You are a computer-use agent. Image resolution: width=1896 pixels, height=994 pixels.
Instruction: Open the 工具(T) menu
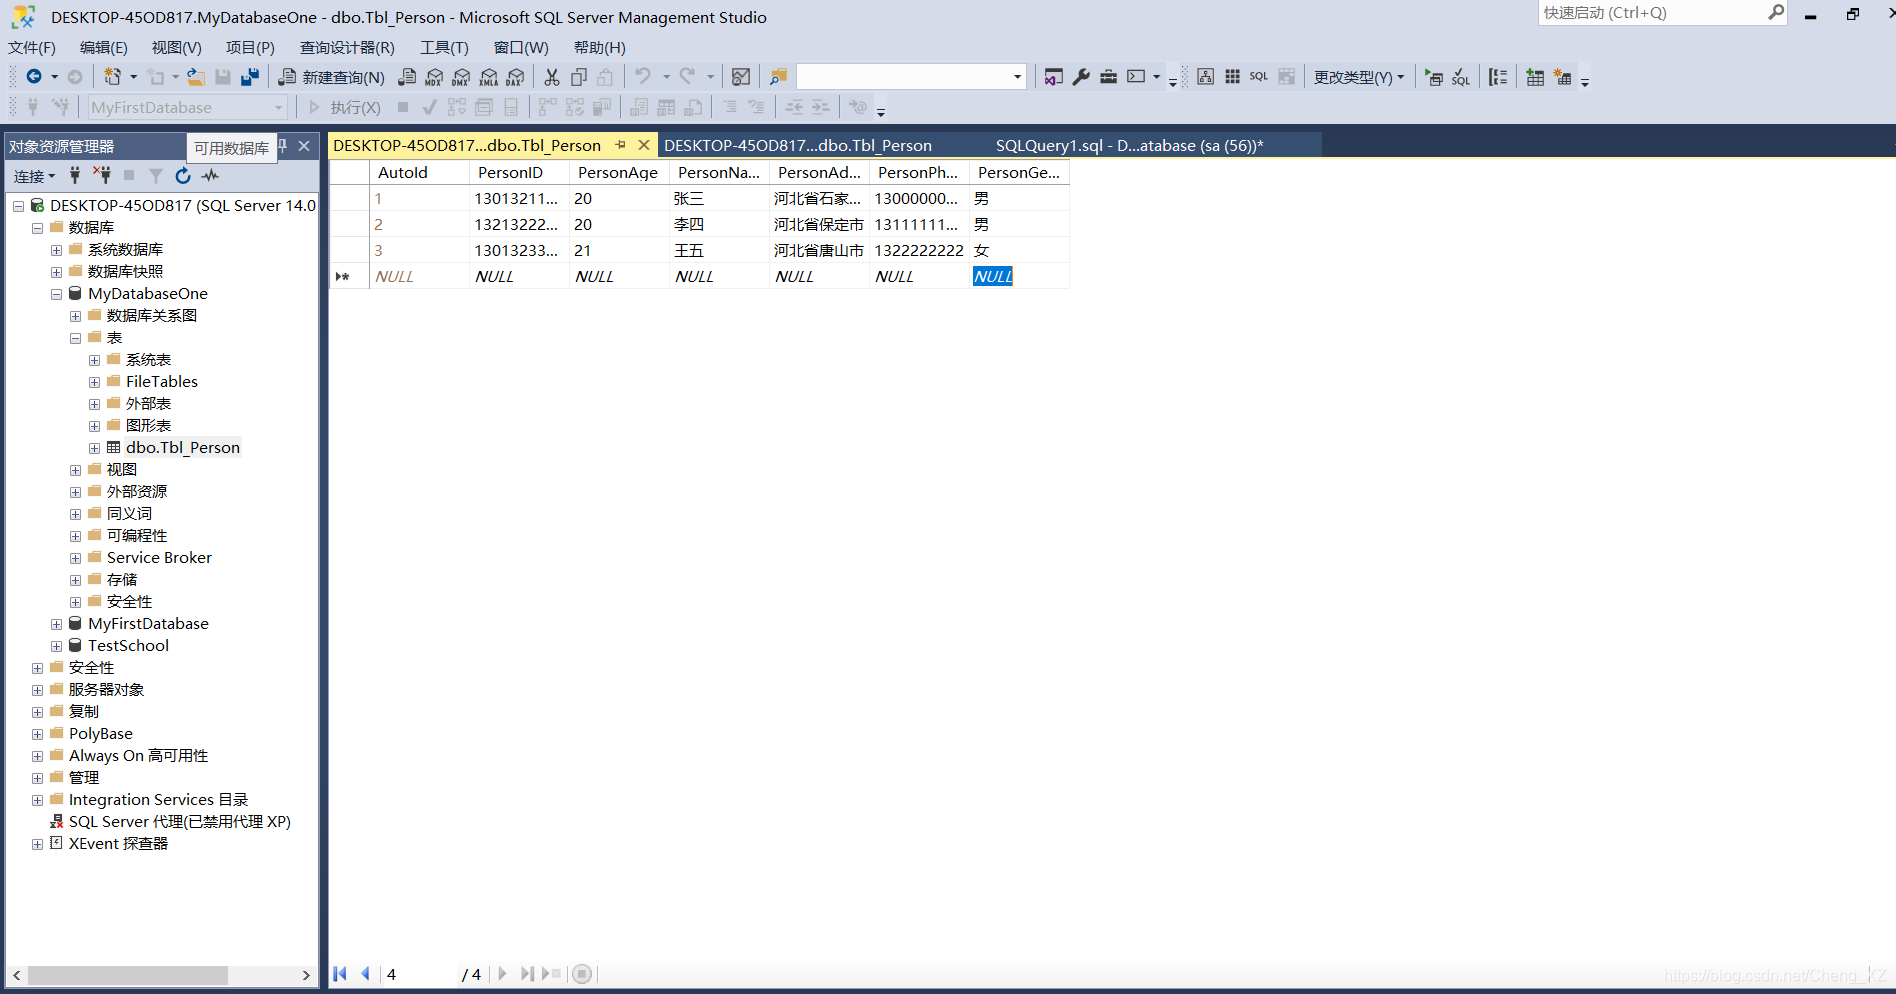tap(444, 47)
